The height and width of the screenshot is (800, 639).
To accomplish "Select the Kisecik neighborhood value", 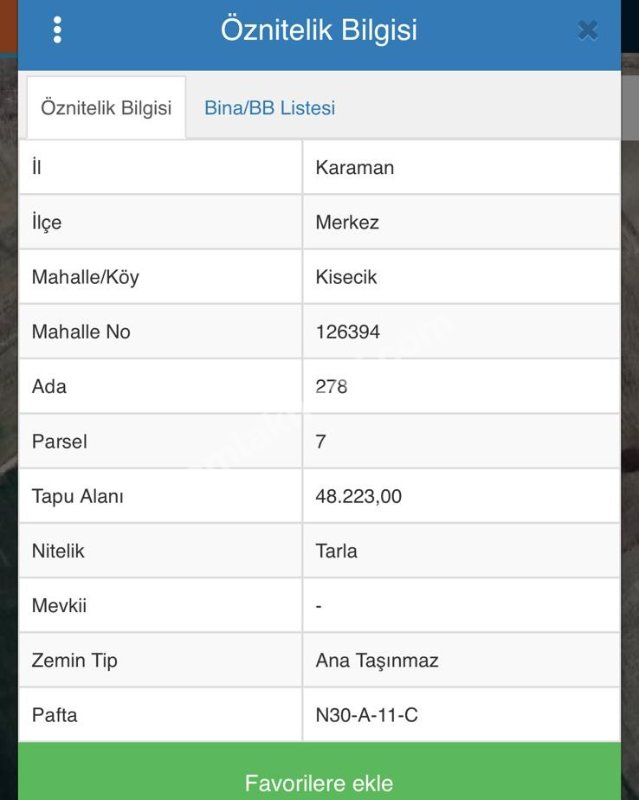I will tap(346, 277).
